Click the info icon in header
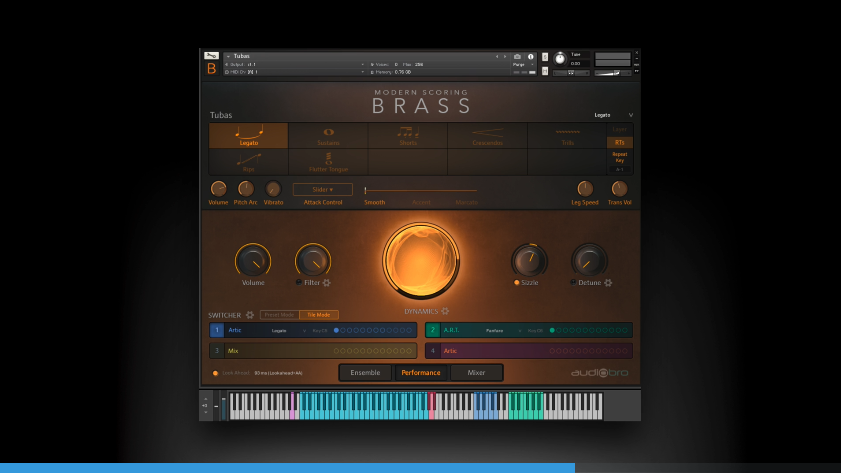The width and height of the screenshot is (841, 473). coord(530,56)
